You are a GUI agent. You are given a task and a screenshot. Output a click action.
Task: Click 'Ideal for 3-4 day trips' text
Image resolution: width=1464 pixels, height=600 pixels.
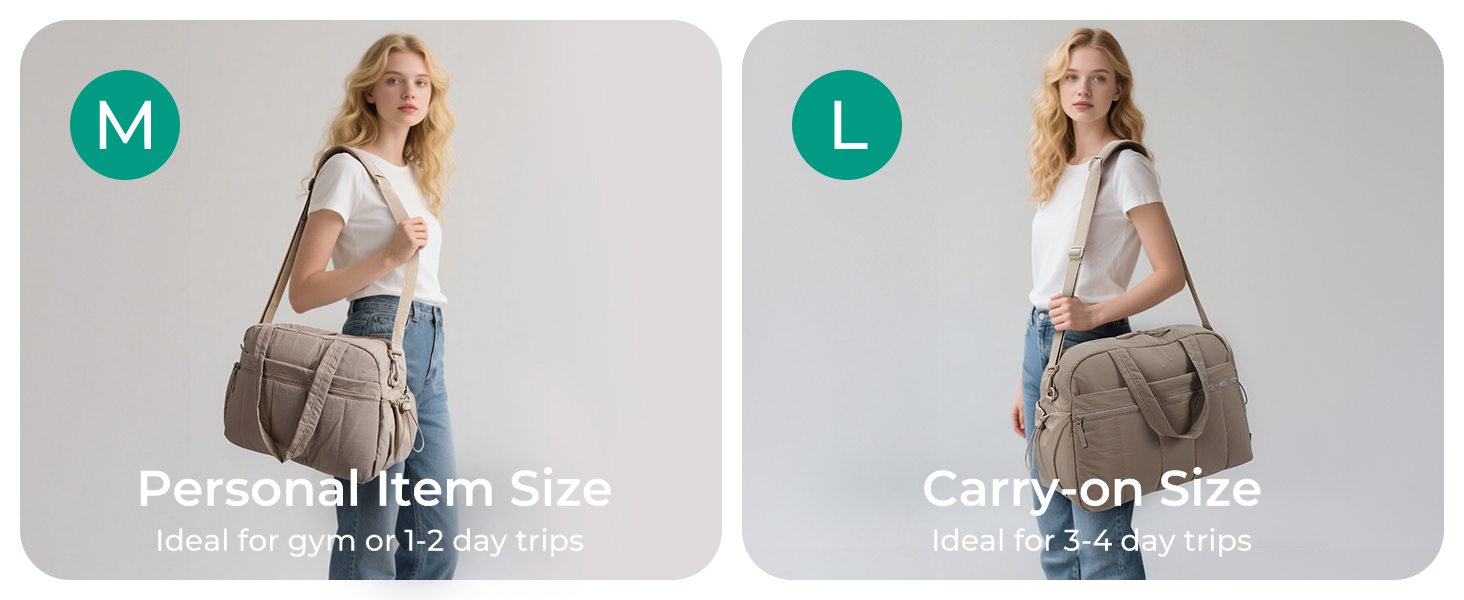(x=1091, y=542)
